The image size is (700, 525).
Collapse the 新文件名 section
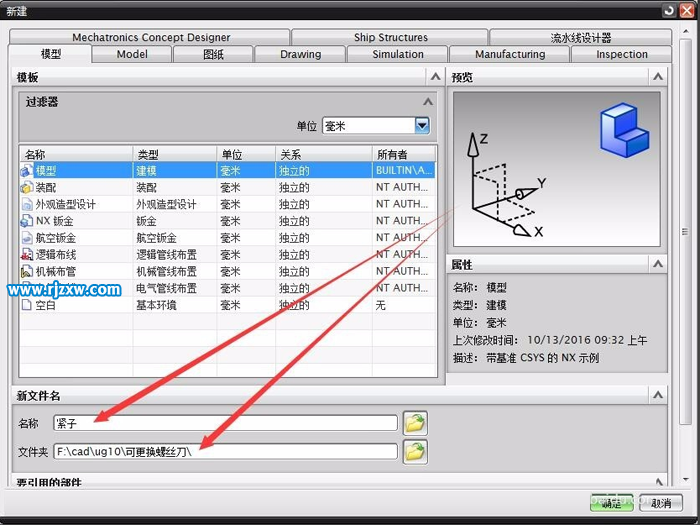tap(658, 395)
